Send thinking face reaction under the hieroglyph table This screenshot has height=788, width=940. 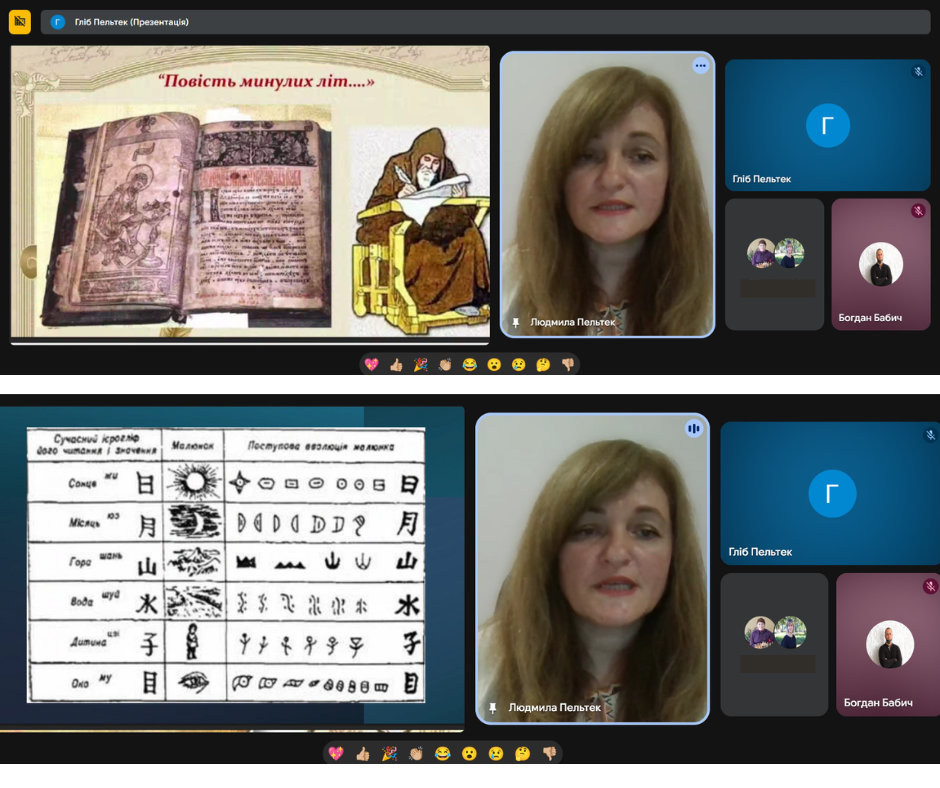522,753
